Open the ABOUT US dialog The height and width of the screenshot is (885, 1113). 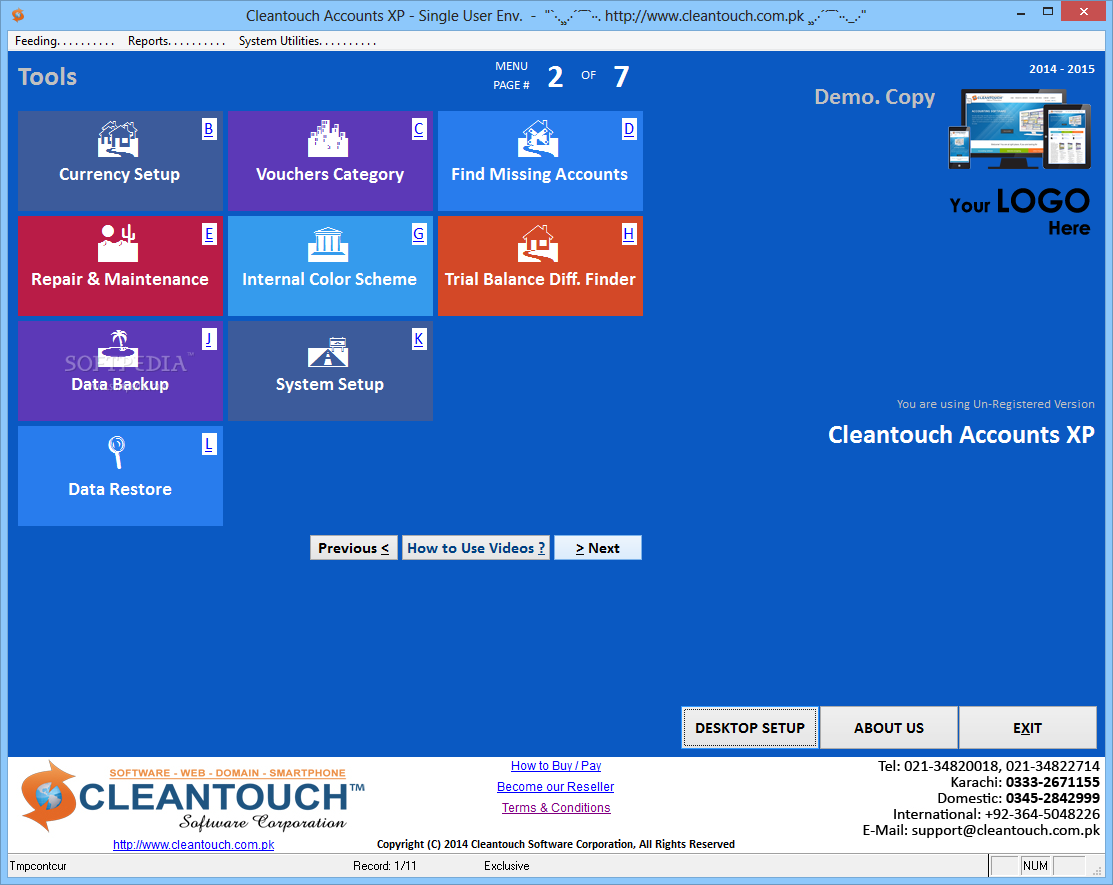pyautogui.click(x=889, y=727)
